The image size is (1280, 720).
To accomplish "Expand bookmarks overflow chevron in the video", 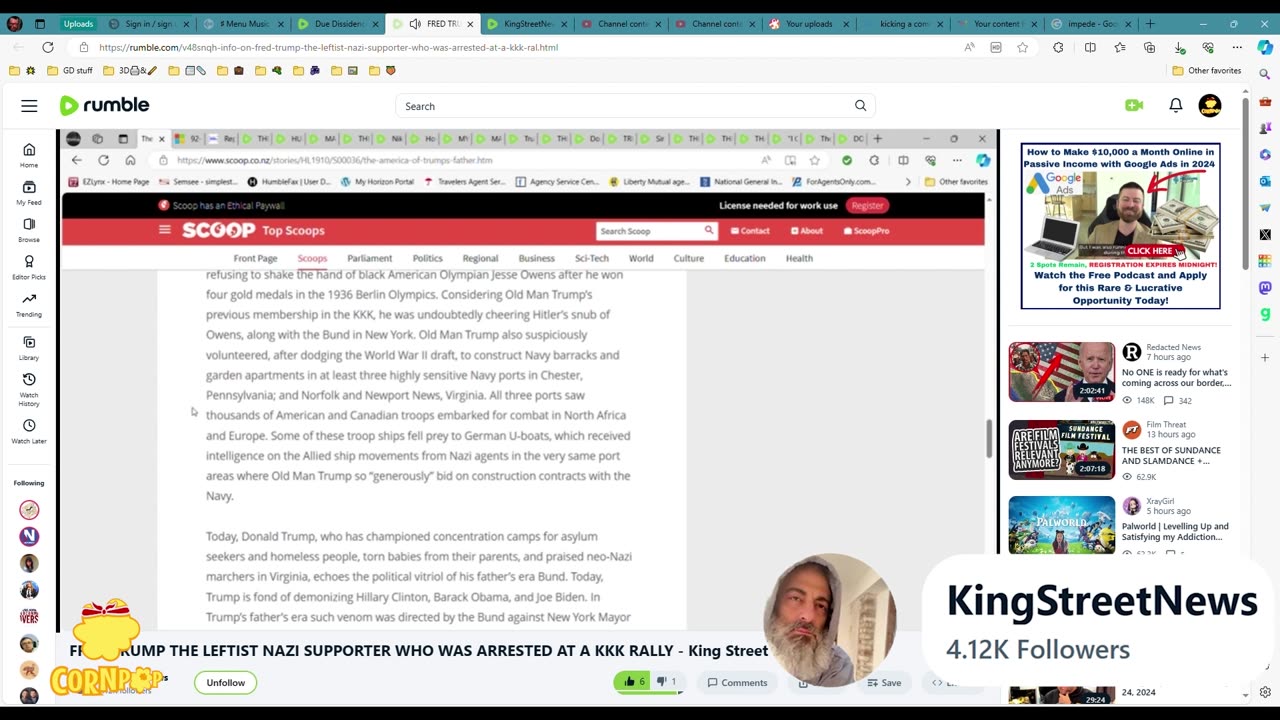I will 907,182.
